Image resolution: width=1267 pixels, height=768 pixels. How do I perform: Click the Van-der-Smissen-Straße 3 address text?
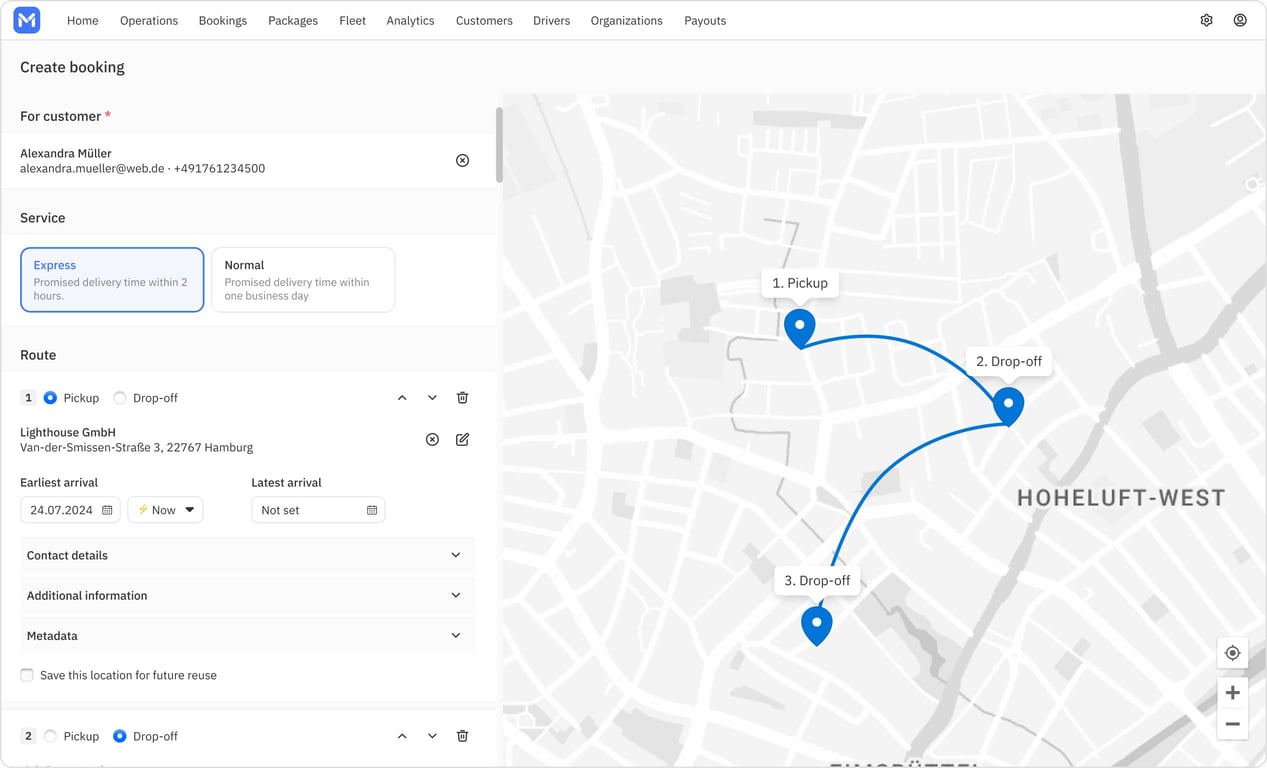tap(137, 448)
